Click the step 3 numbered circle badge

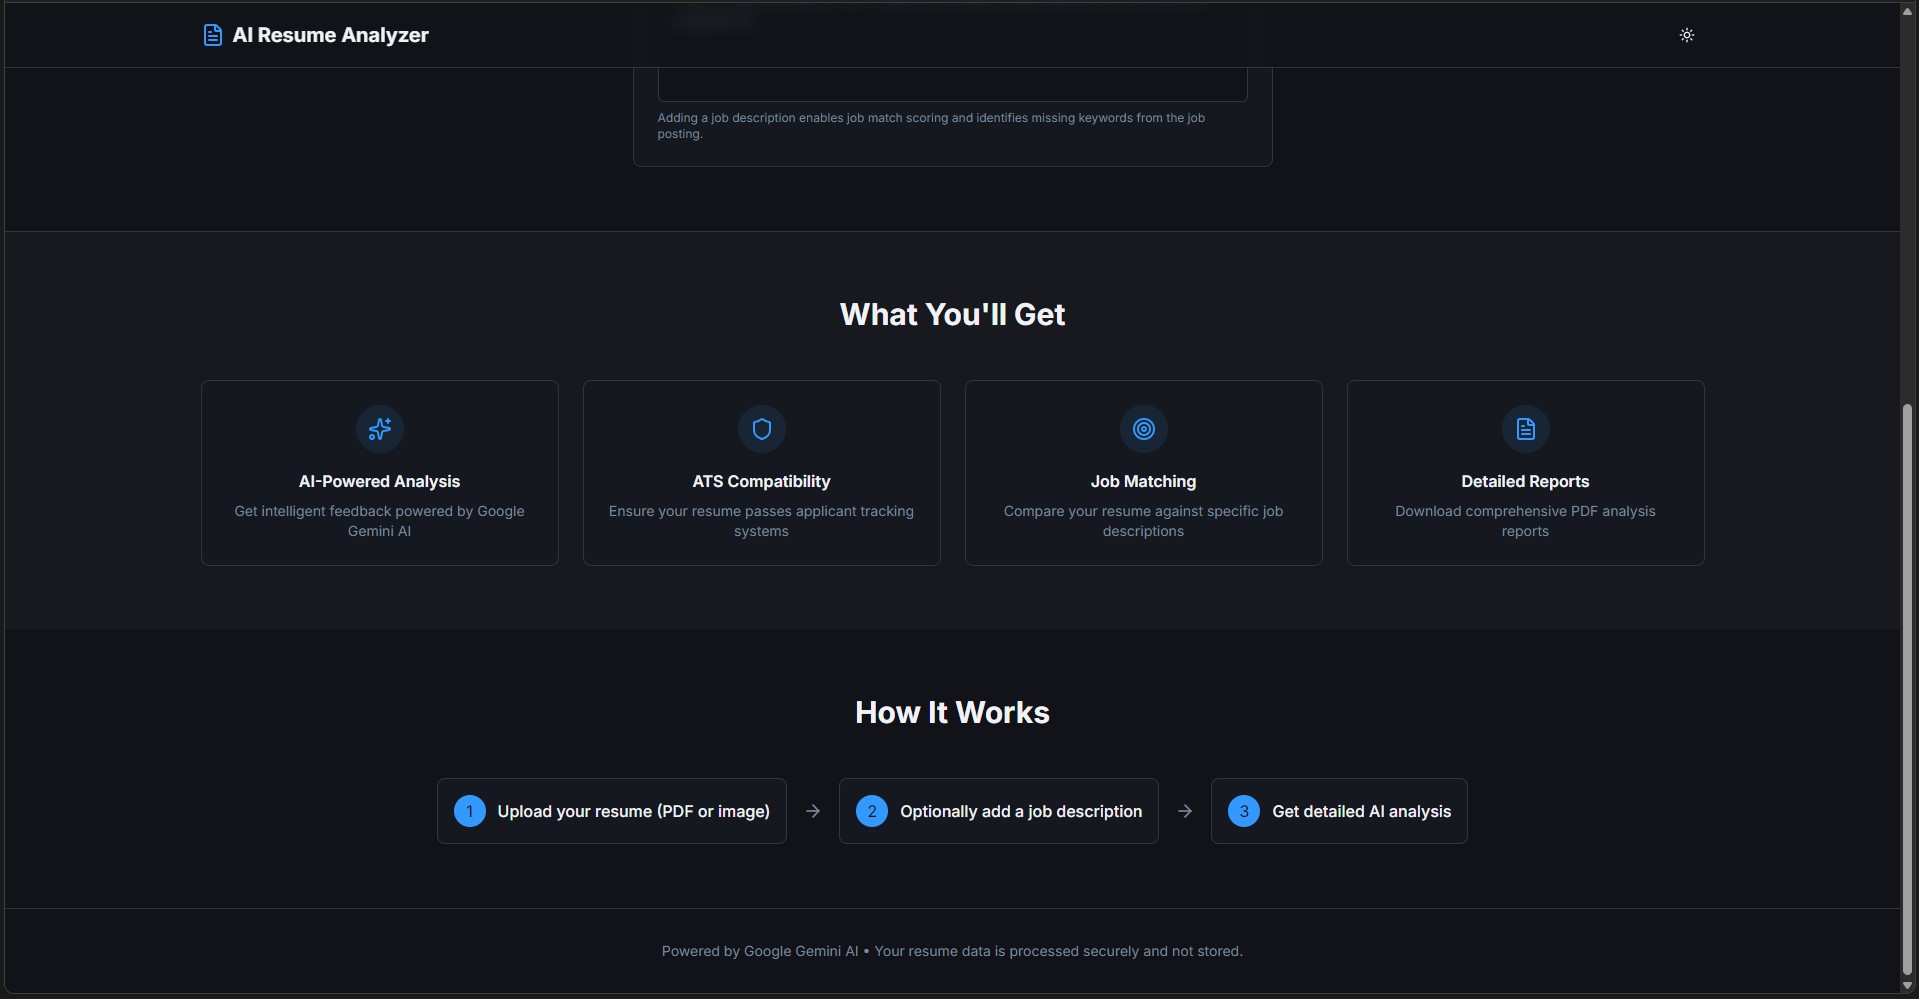pos(1243,811)
